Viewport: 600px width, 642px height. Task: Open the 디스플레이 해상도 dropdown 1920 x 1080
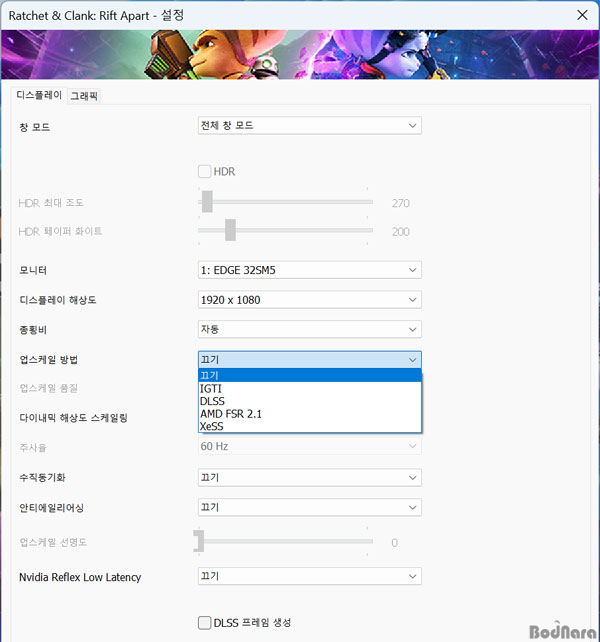point(310,300)
